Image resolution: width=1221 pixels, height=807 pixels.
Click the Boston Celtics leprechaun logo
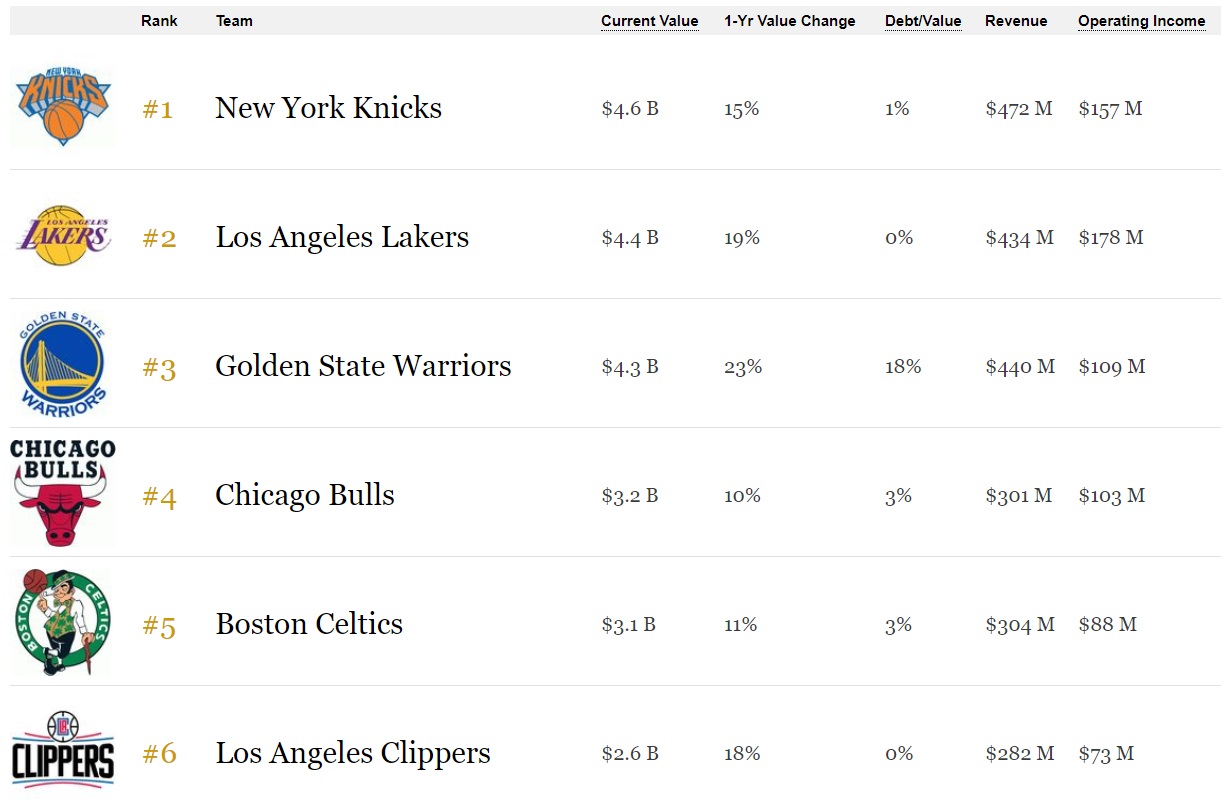[x=63, y=622]
